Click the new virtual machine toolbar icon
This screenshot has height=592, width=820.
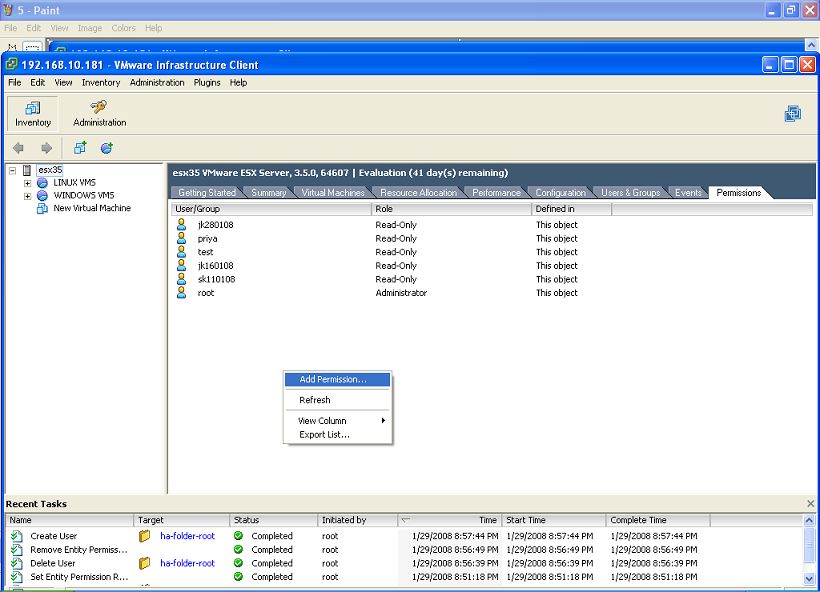(80, 148)
